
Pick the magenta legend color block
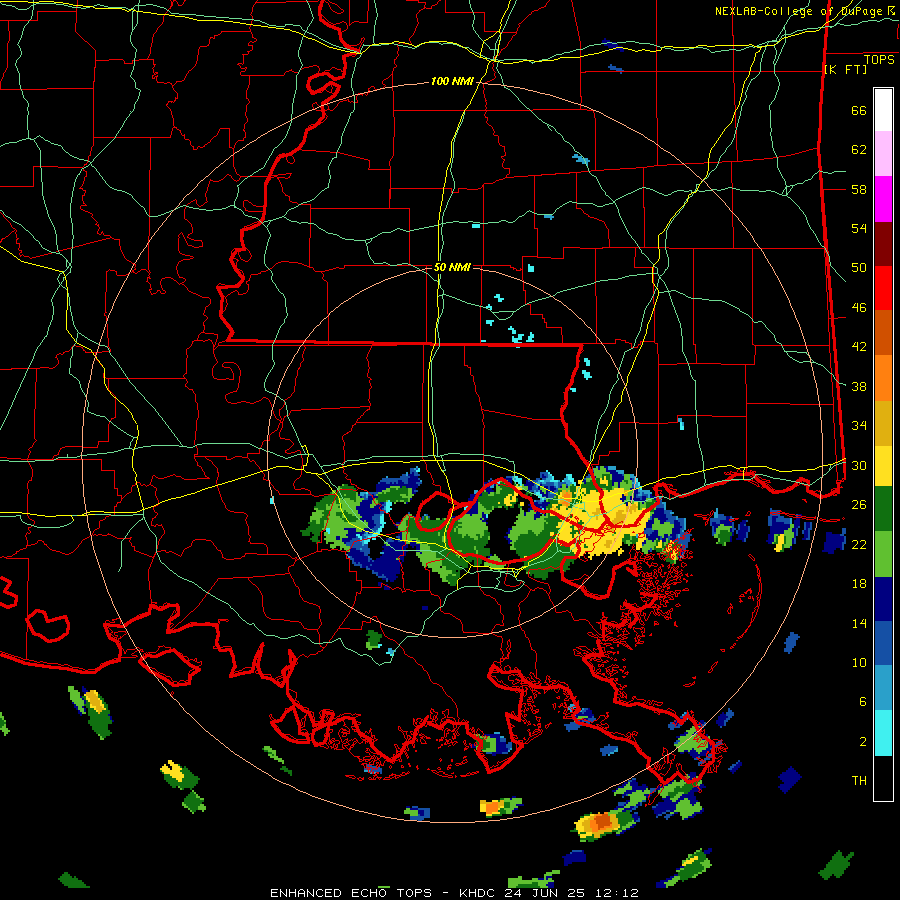pyautogui.click(x=883, y=199)
